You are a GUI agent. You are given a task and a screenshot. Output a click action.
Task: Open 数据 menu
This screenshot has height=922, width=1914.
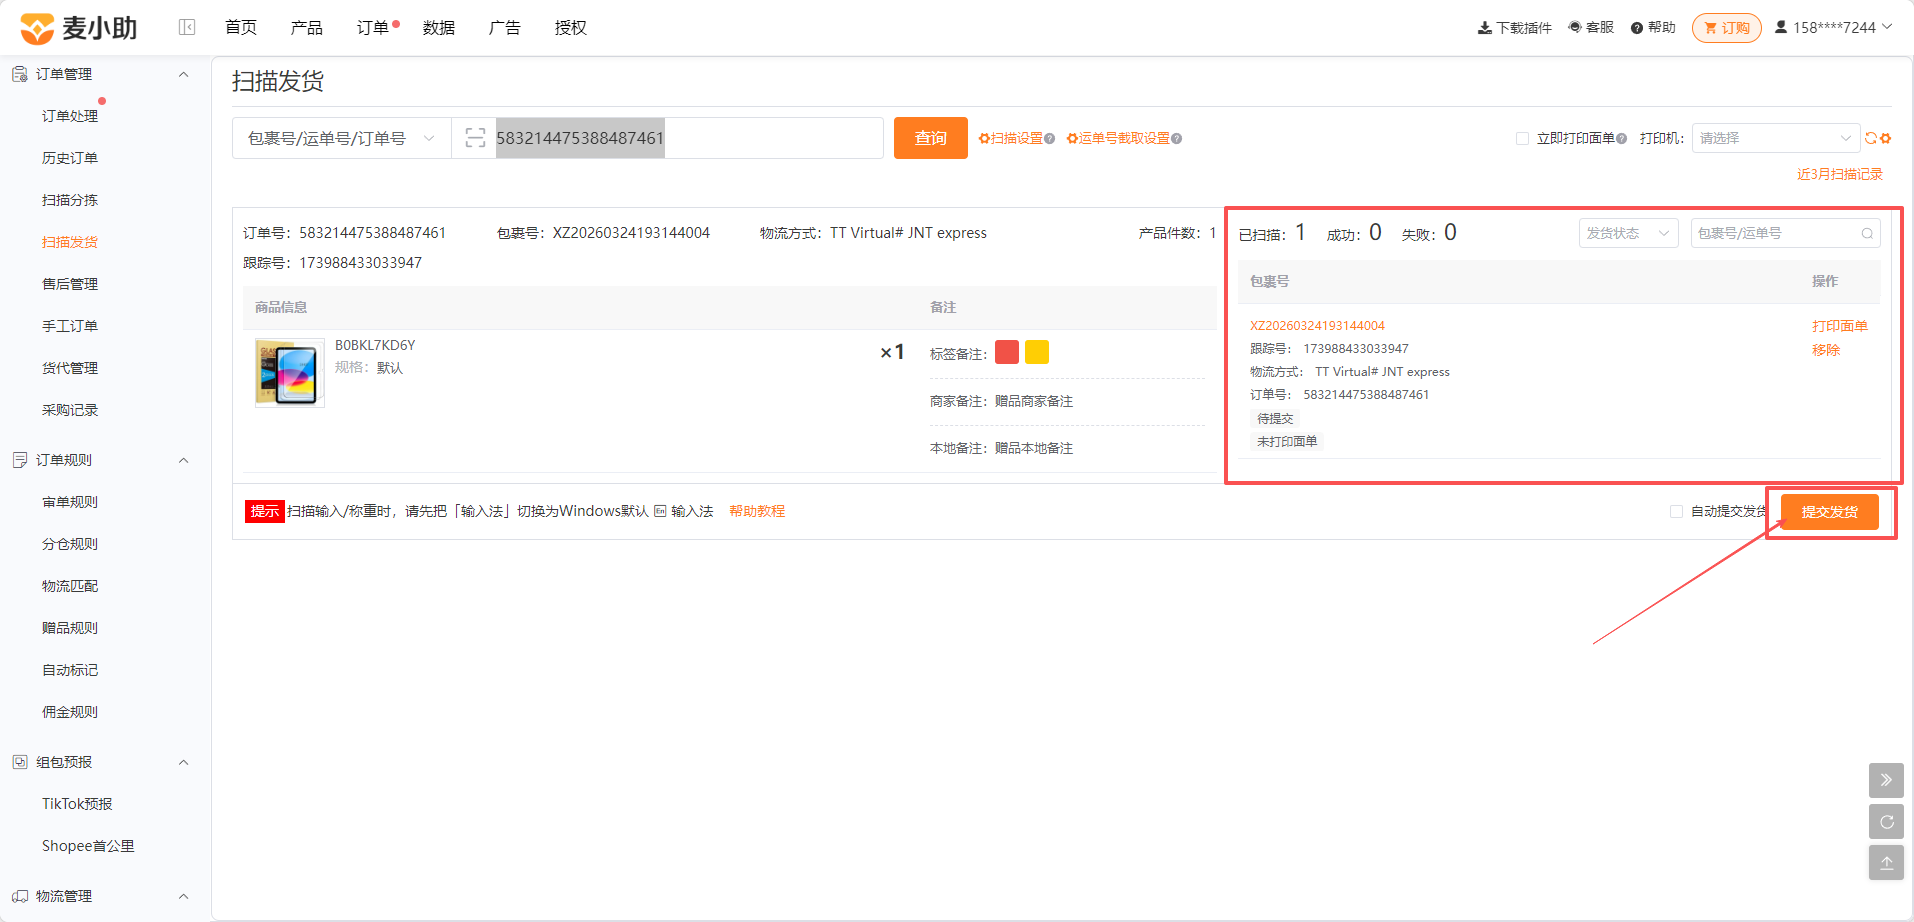coord(439,27)
